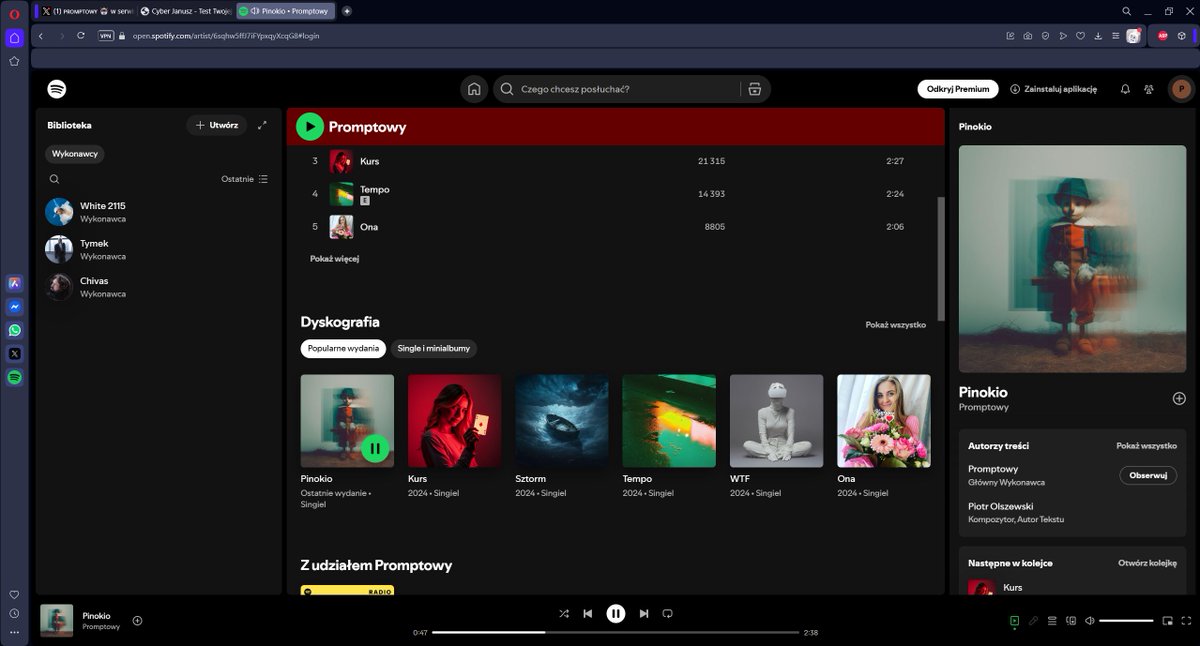Open the Kurs single cover

click(454, 421)
